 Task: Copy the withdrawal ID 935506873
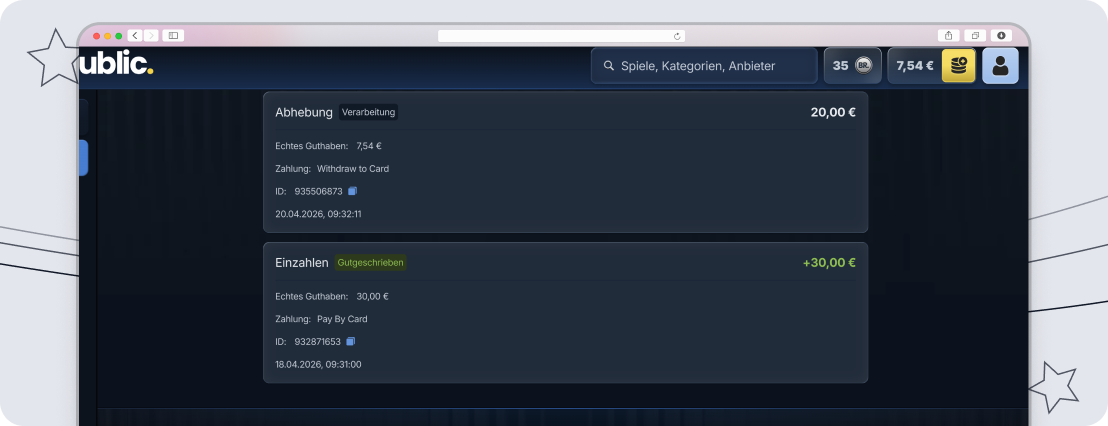tap(352, 191)
